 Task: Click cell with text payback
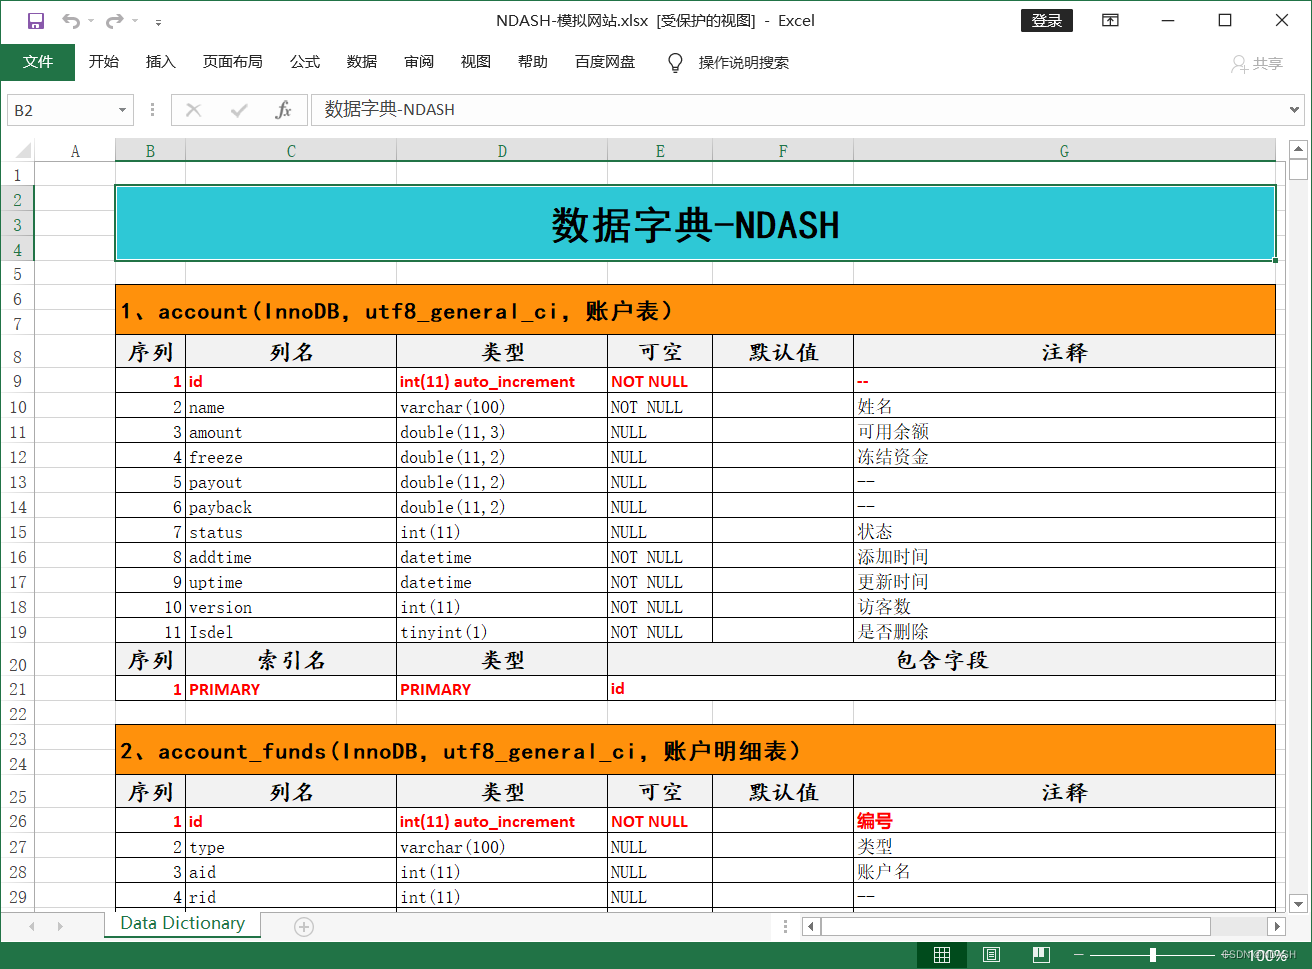point(291,507)
